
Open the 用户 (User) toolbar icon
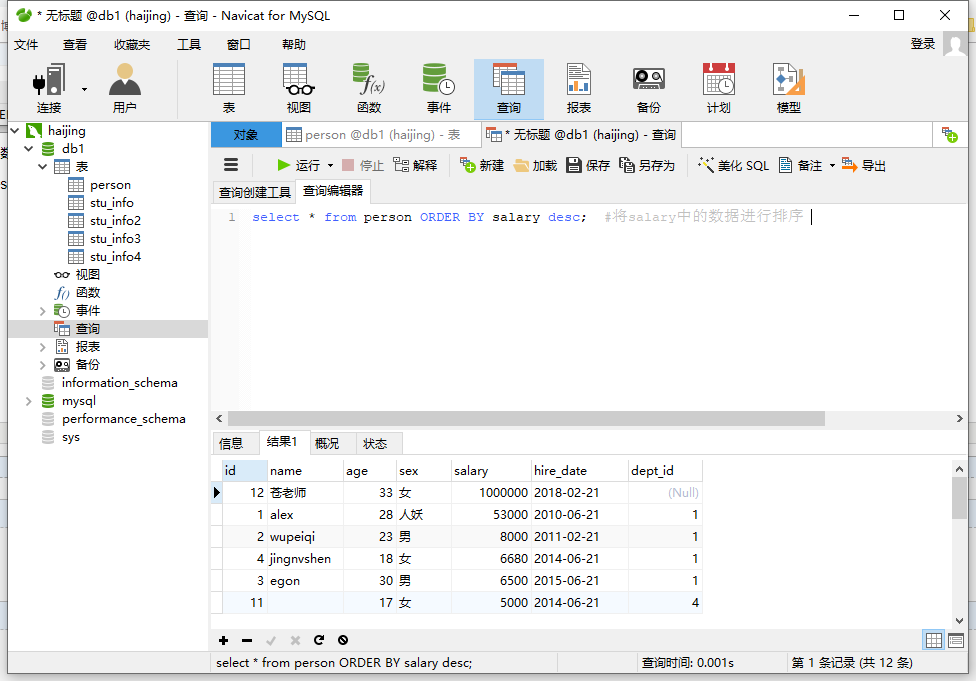click(124, 88)
